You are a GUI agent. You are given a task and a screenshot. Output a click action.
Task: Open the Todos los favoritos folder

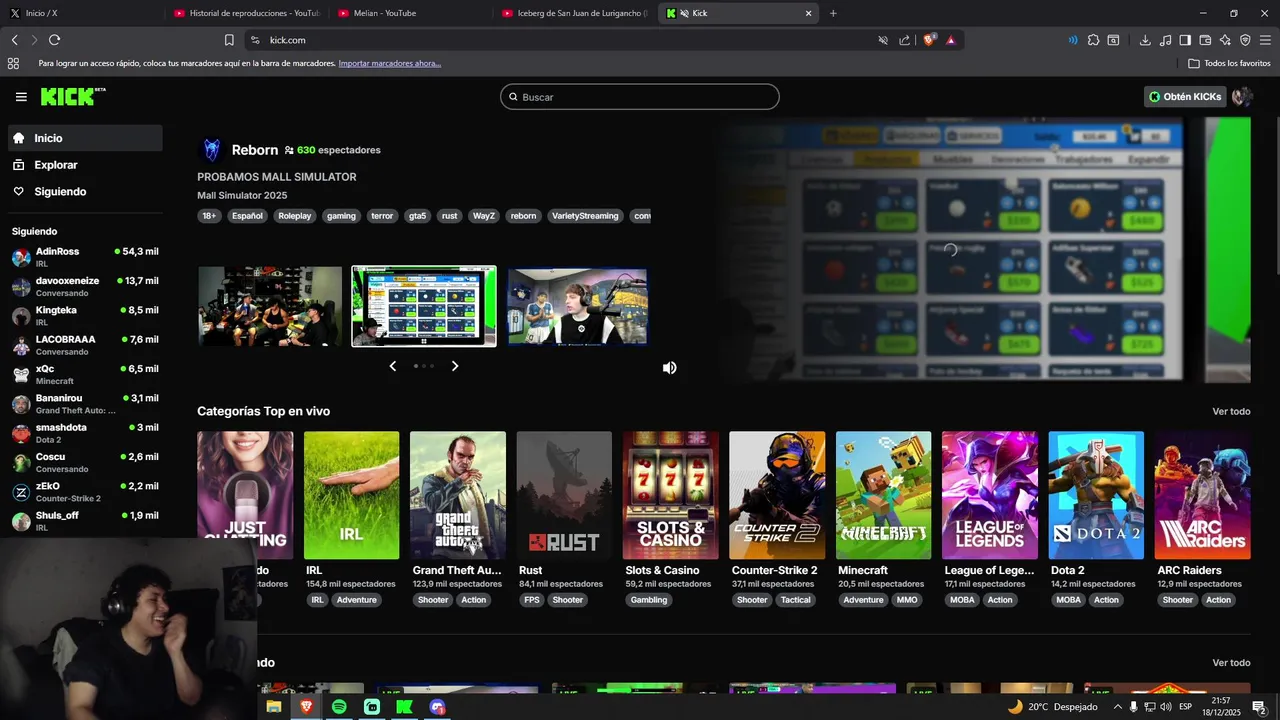click(x=1229, y=63)
